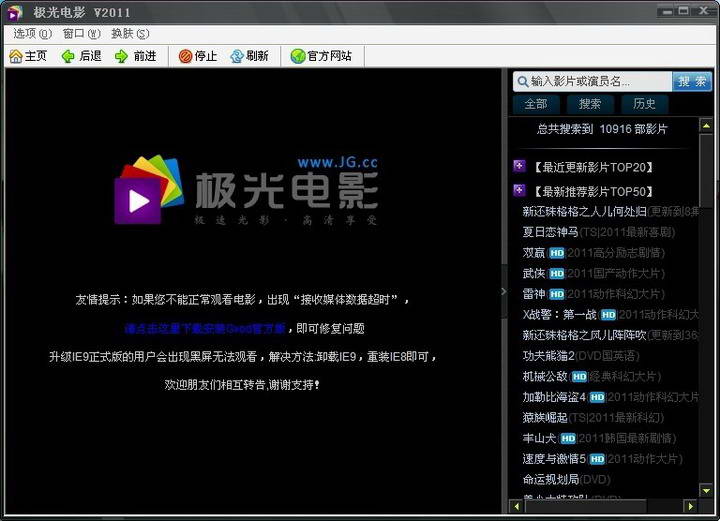Screen dimensions: 720x521
Task: Focus the movie or actor name input field
Action: coord(592,82)
